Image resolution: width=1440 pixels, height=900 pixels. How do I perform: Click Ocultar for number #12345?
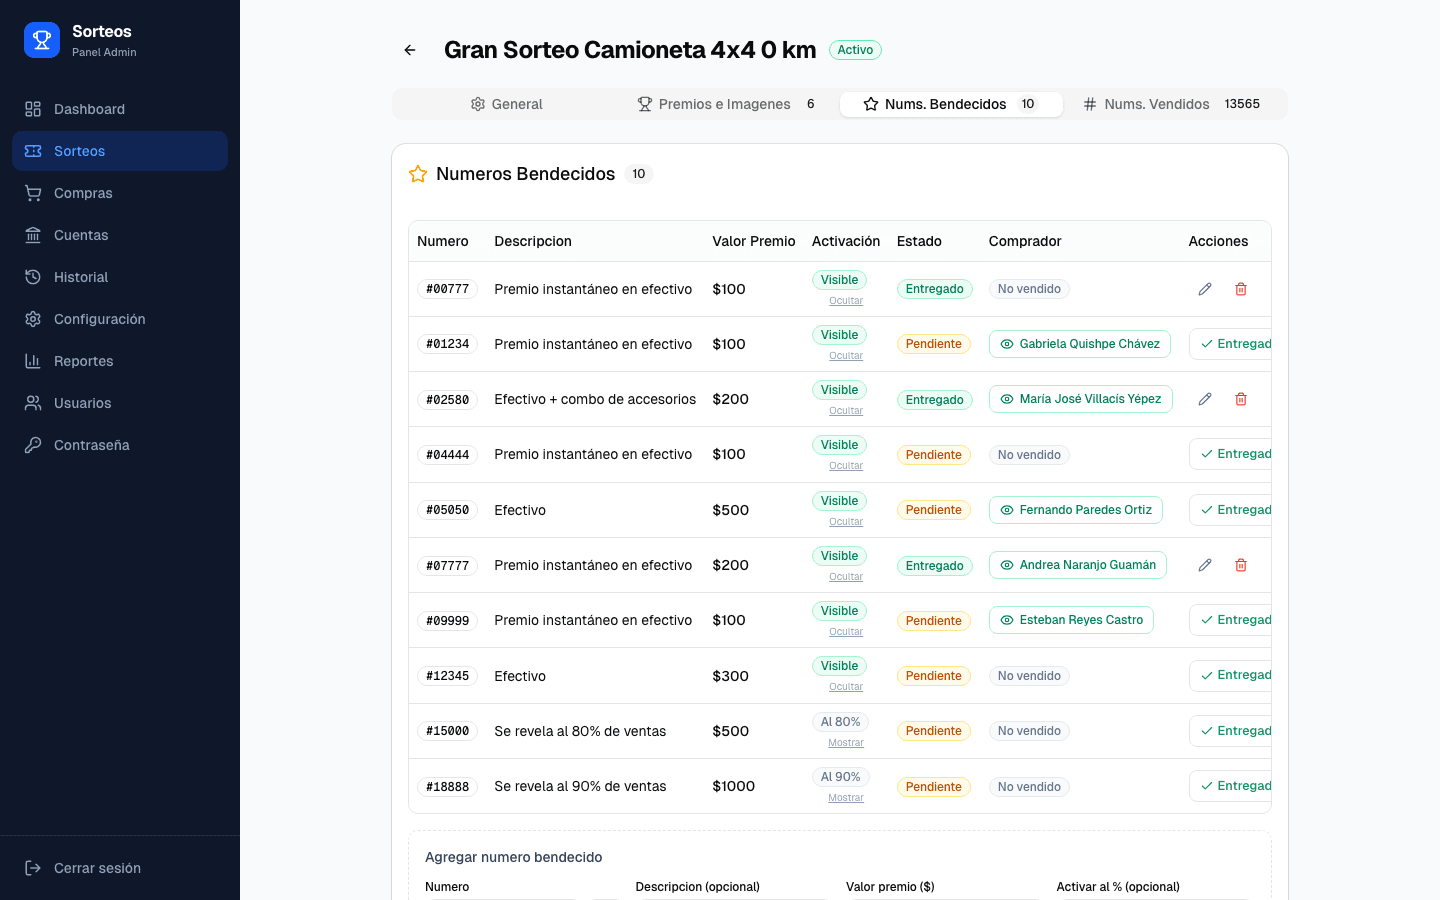click(846, 687)
